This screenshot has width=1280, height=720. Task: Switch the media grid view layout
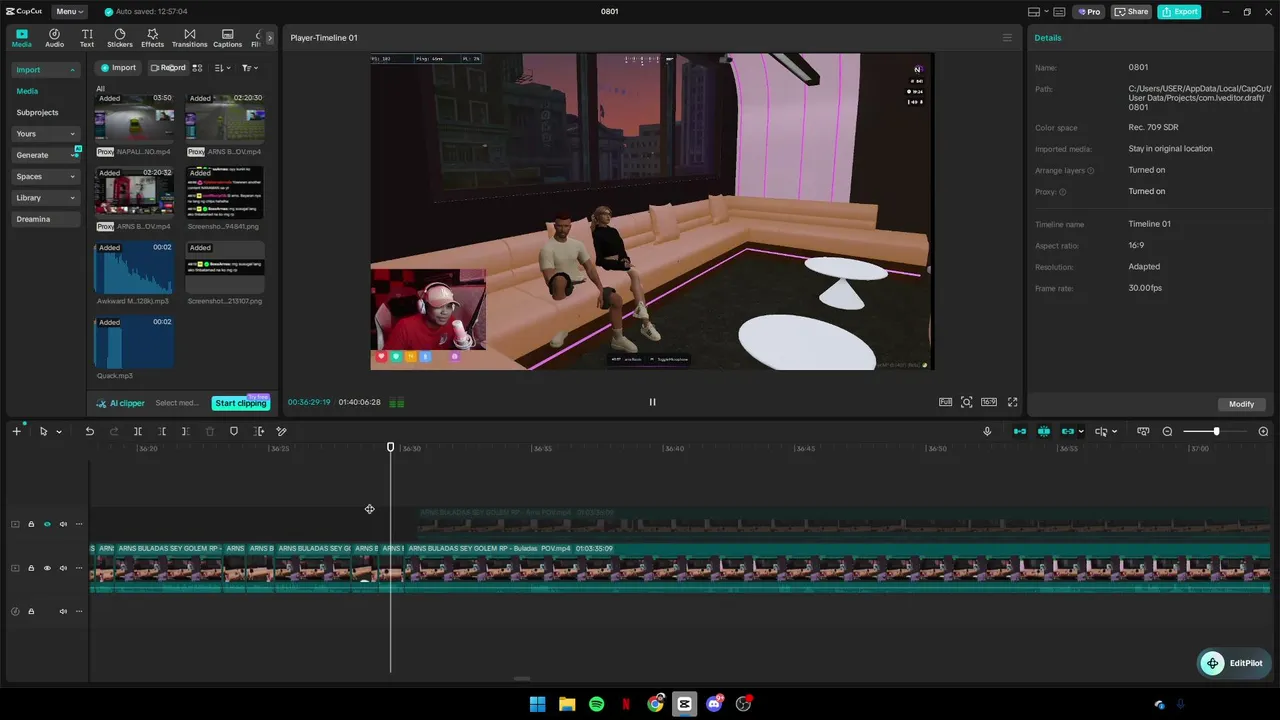click(197, 68)
